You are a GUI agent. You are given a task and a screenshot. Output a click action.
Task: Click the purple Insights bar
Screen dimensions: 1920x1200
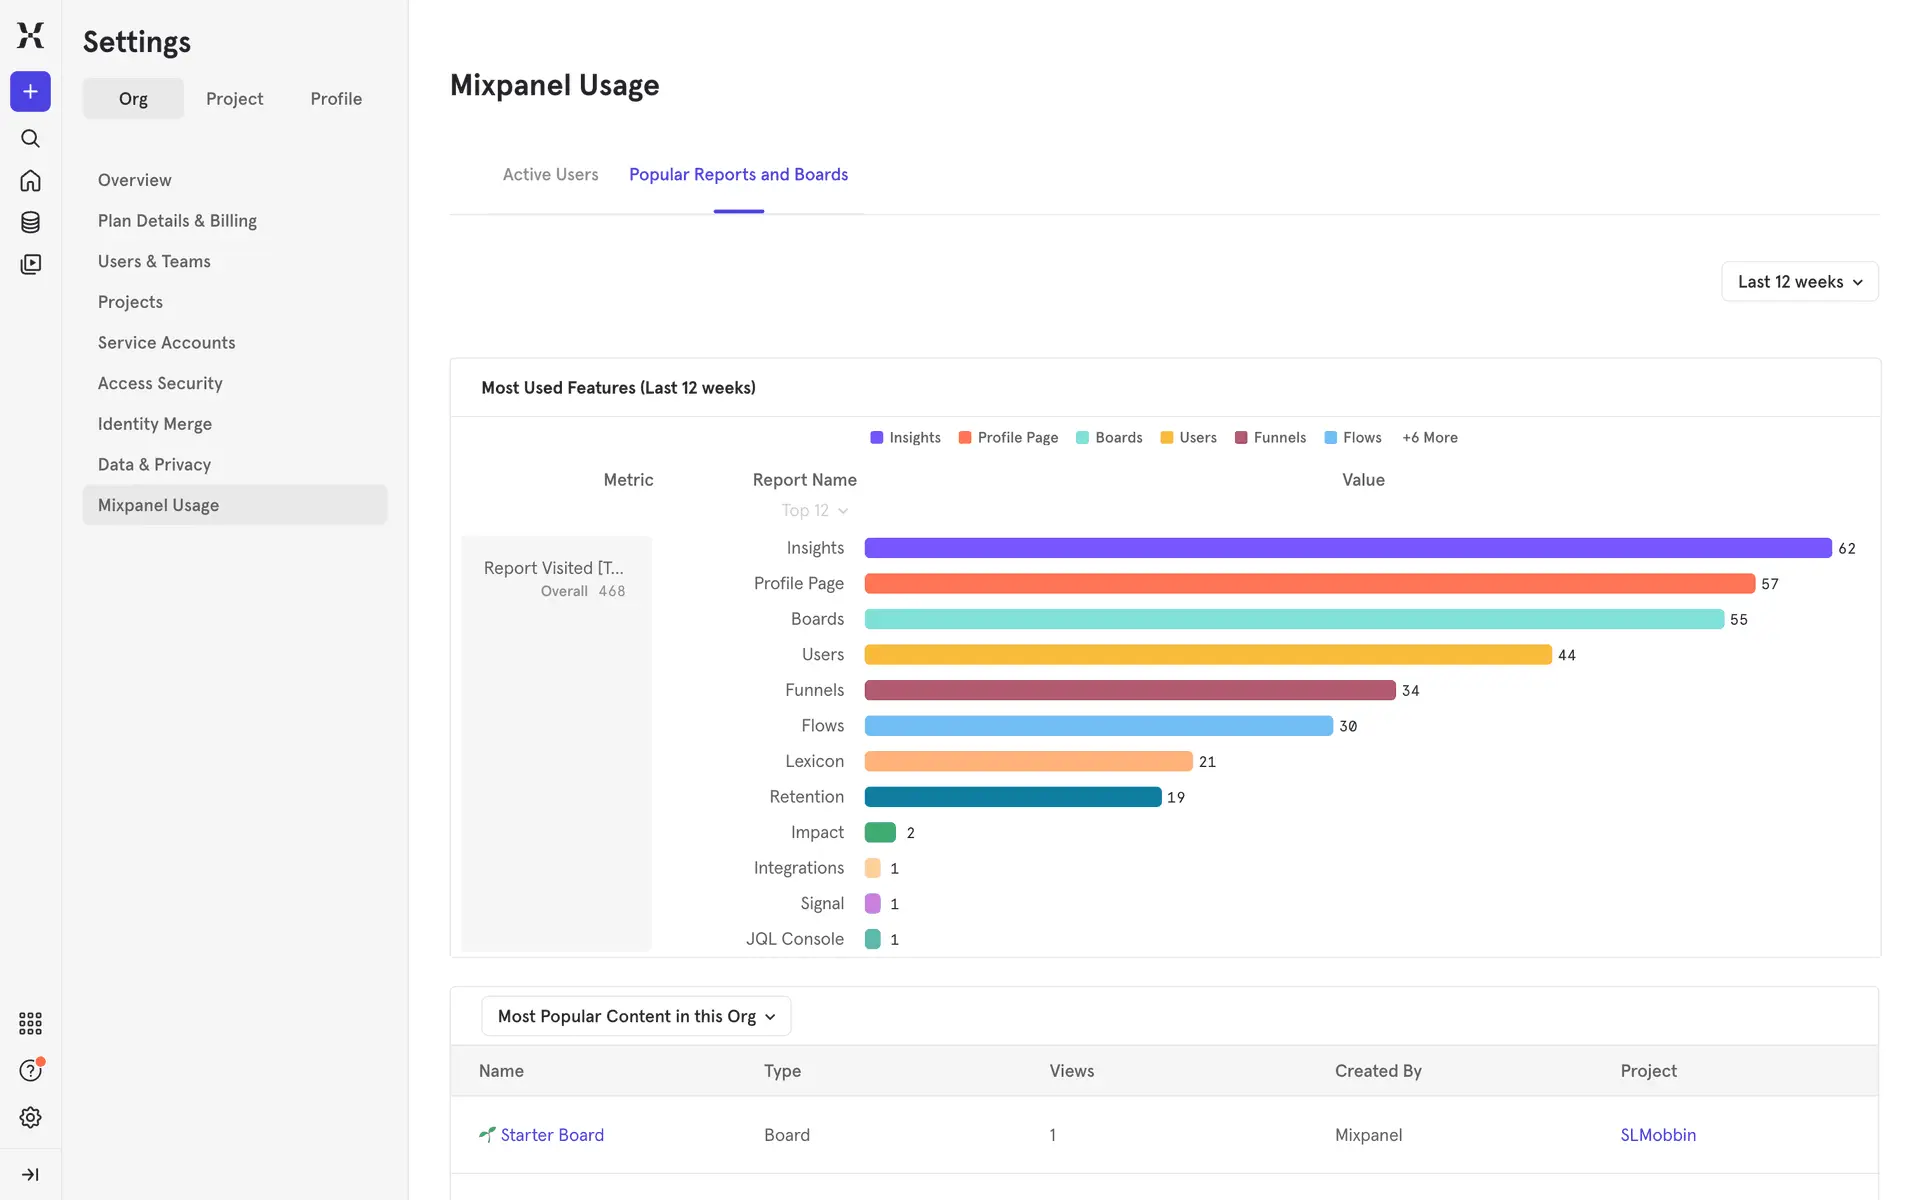tap(1347, 548)
